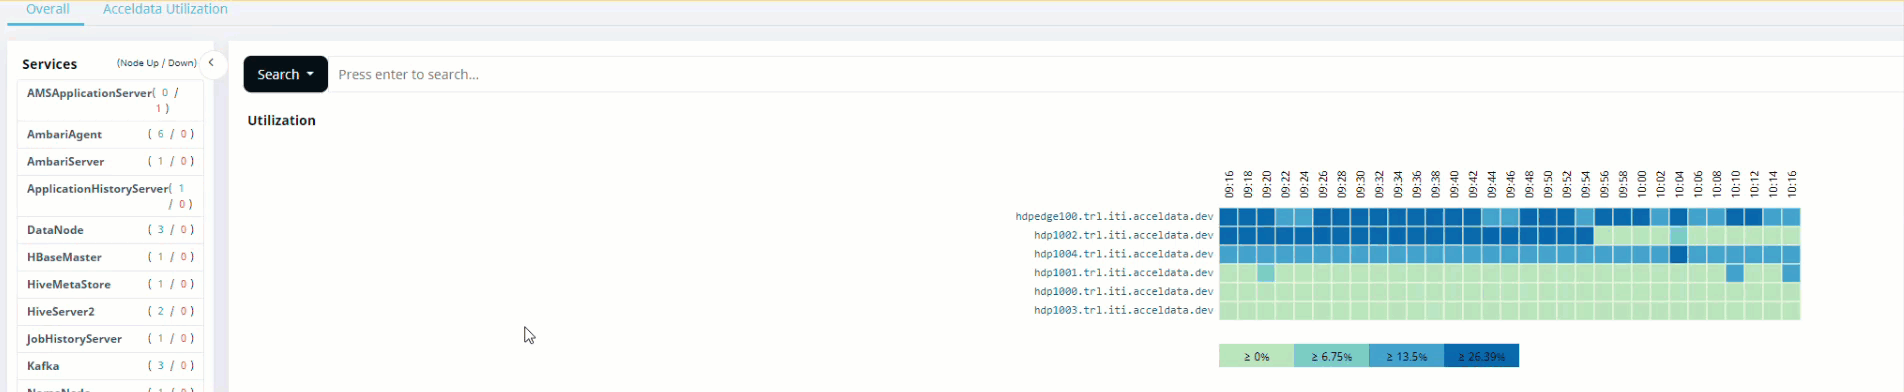1904x392 pixels.
Task: Click the ≥ 26.39% legend swatch
Action: [1481, 356]
